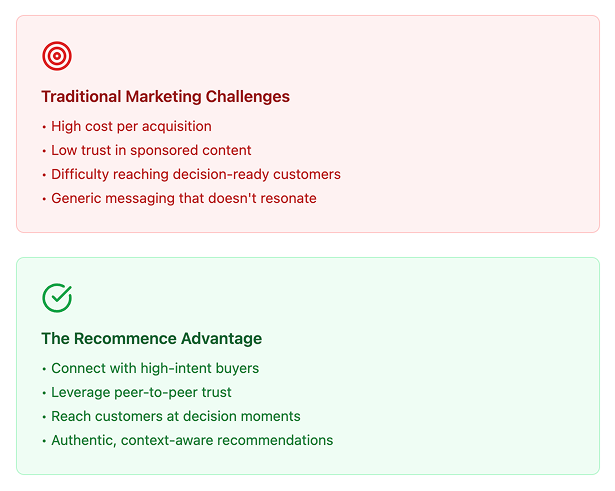Viewport: 615px width, 491px height.
Task: Click the bullet before Authentic recommendations
Action: [44, 441]
